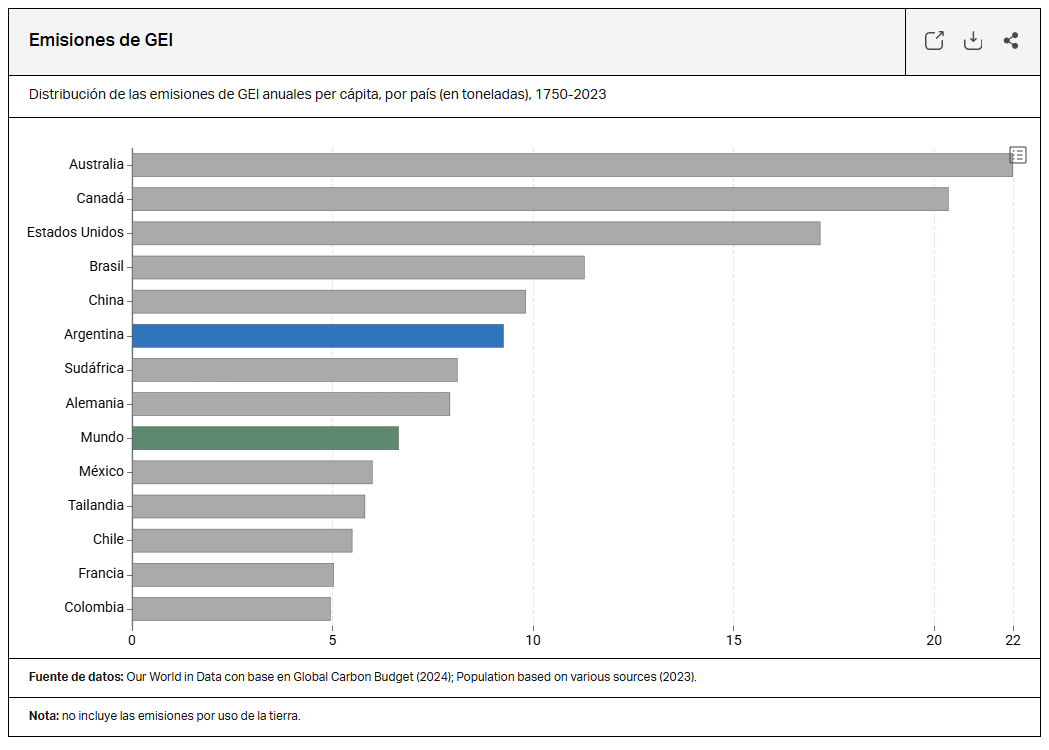Image resolution: width=1049 pixels, height=750 pixels.
Task: Select the China bar
Action: click(x=329, y=301)
